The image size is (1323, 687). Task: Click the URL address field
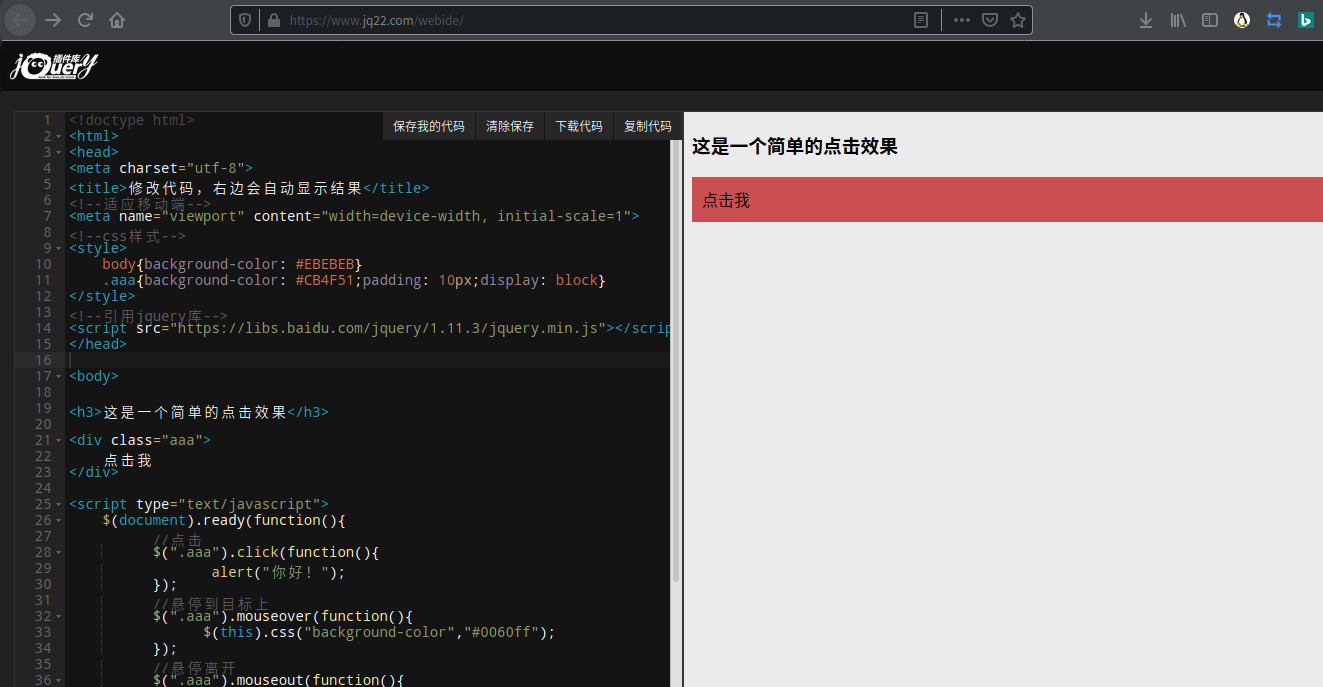[595, 20]
